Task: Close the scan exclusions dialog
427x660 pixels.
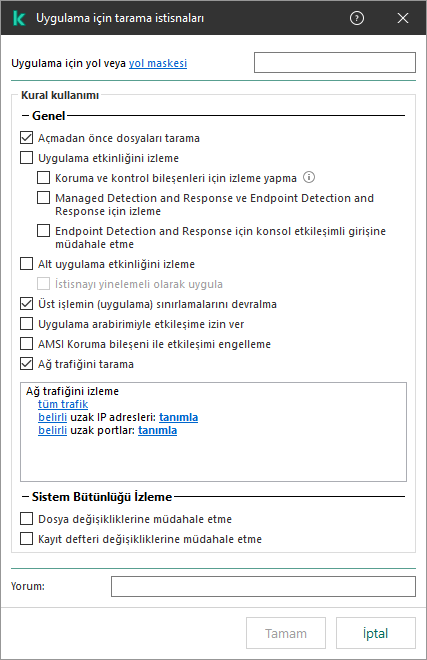Action: click(x=403, y=18)
